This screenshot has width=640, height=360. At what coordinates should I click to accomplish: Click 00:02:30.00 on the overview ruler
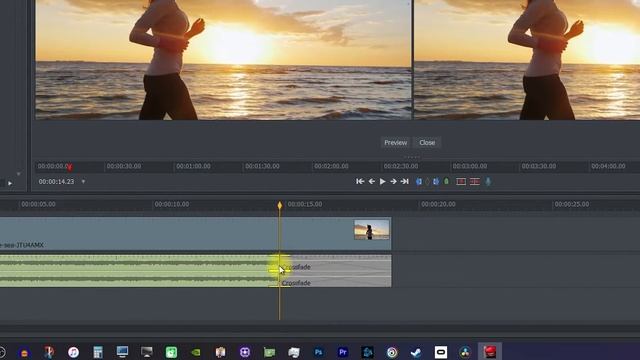[401, 166]
